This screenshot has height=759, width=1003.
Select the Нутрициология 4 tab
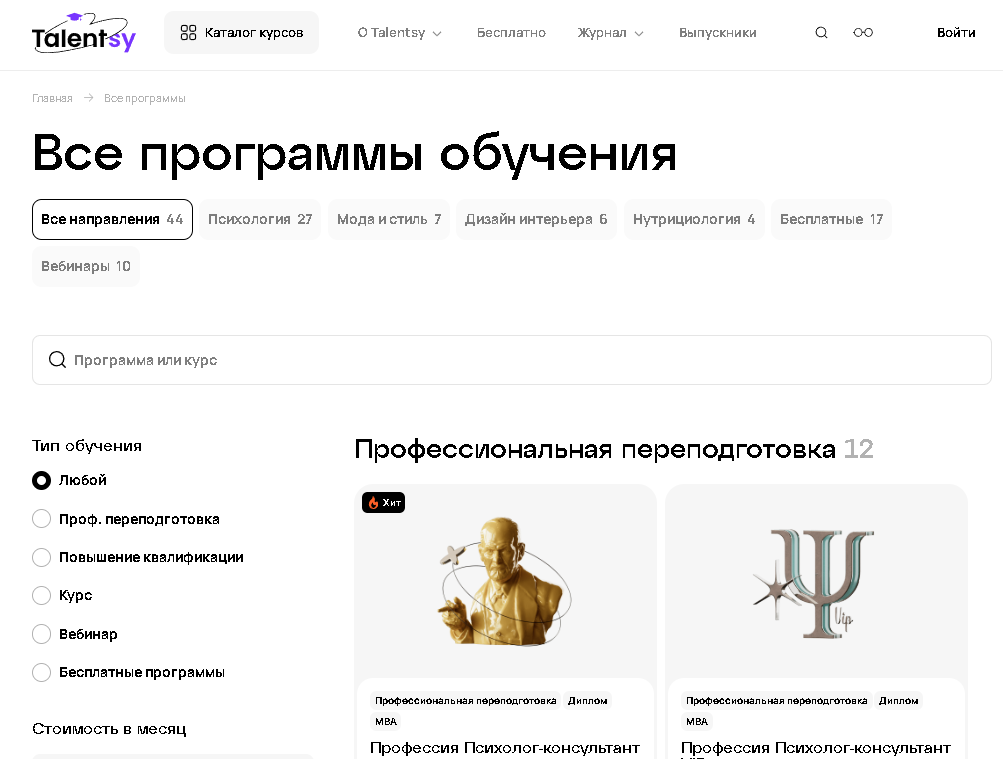(694, 219)
